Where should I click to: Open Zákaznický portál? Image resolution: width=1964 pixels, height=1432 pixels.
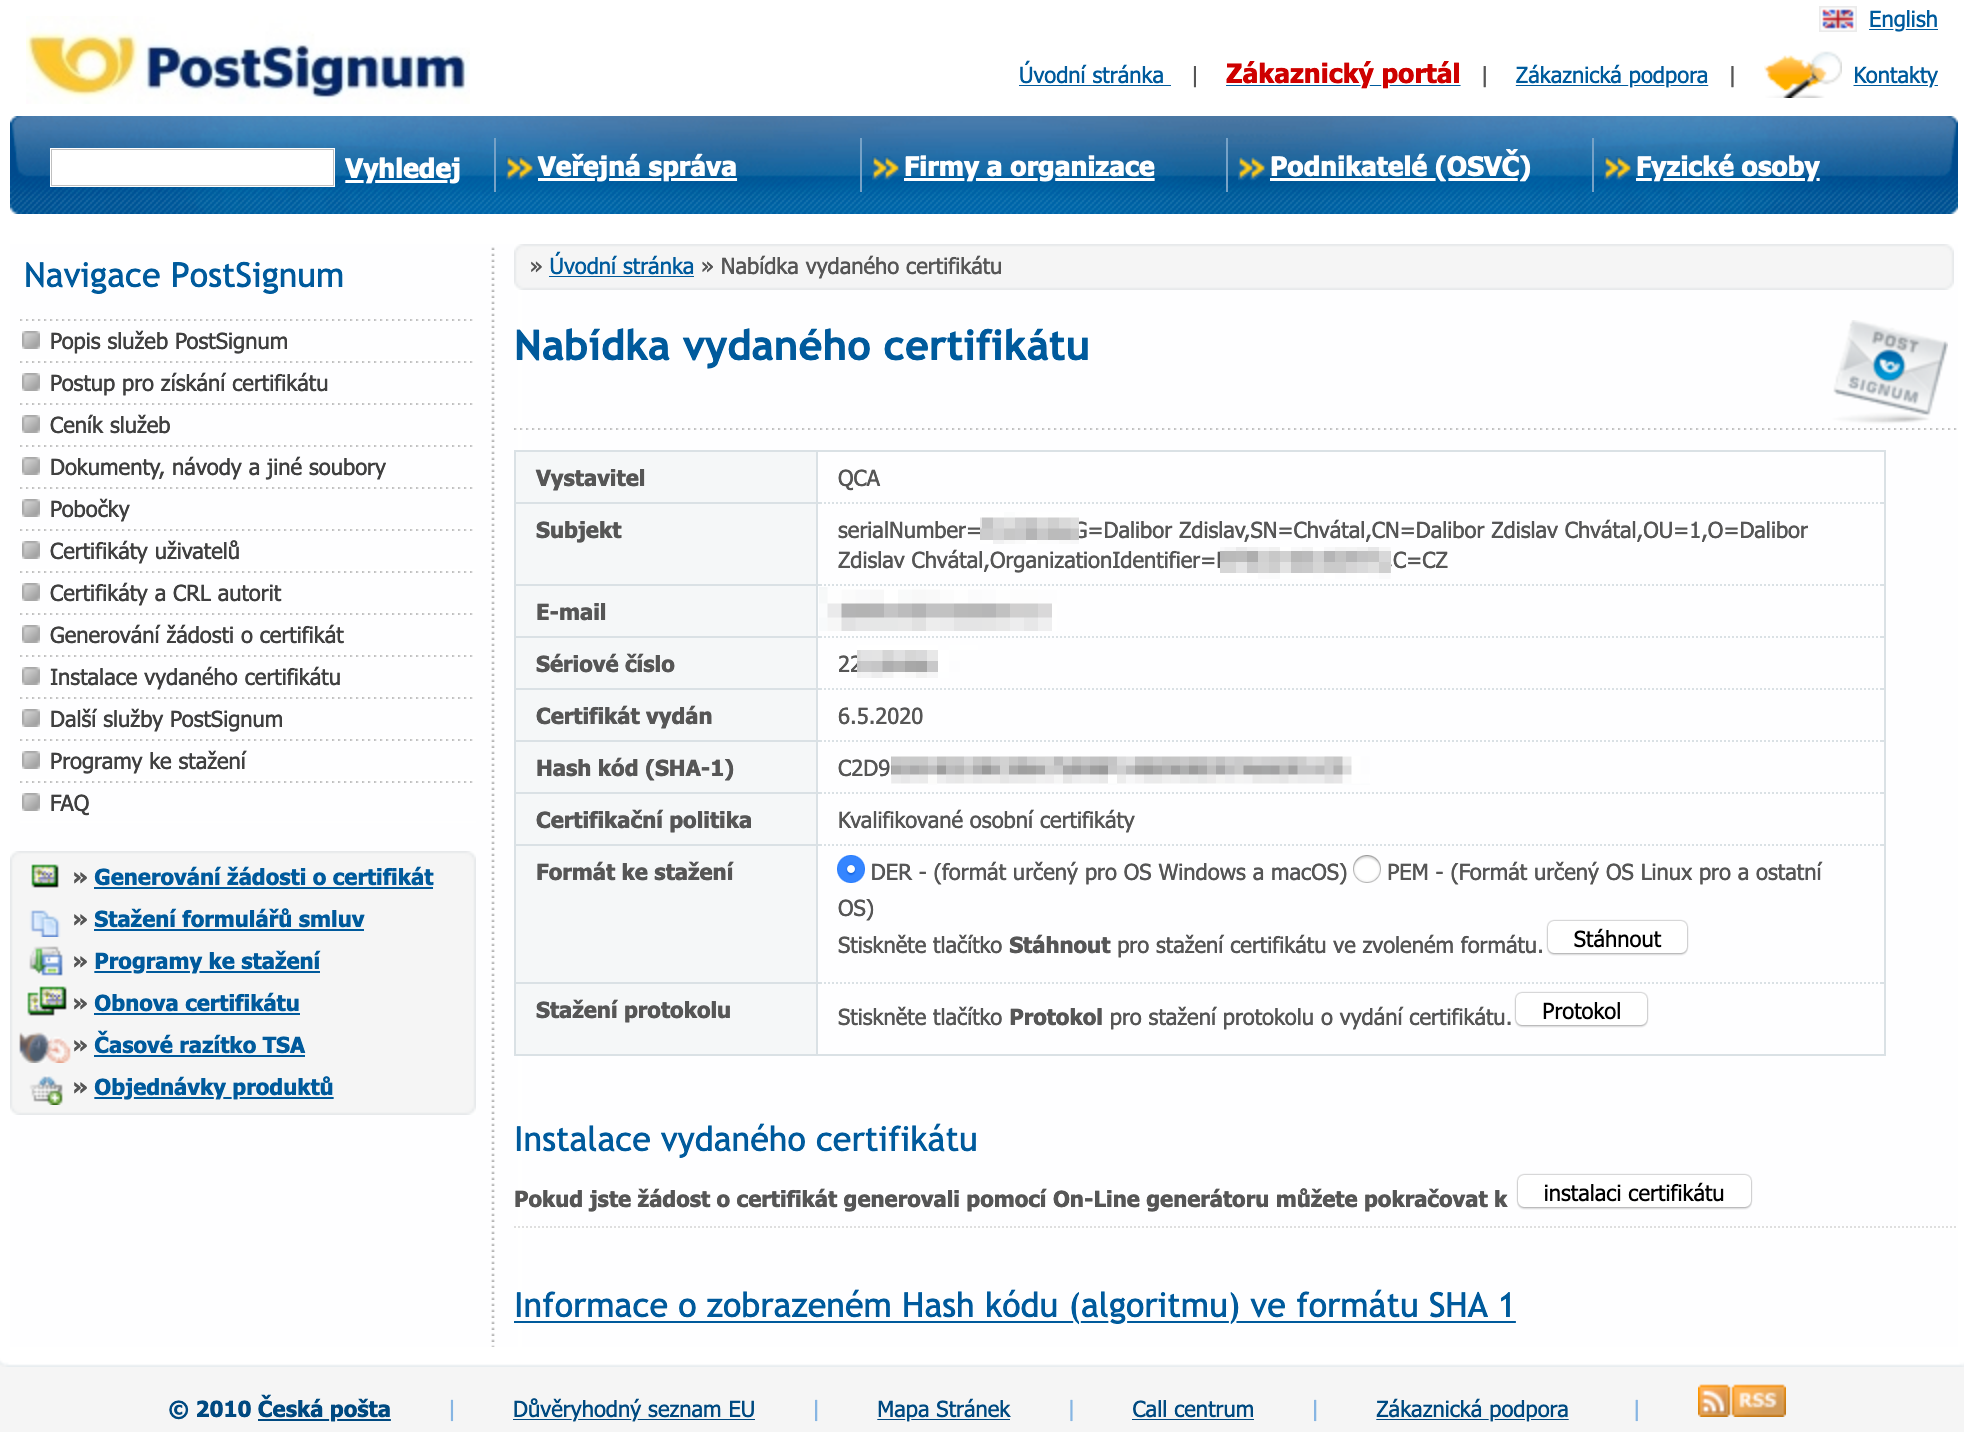click(x=1343, y=74)
